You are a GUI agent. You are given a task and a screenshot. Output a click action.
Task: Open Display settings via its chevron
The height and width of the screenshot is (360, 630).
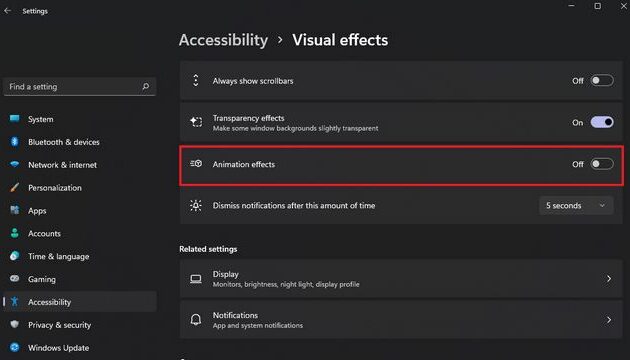pyautogui.click(x=609, y=278)
